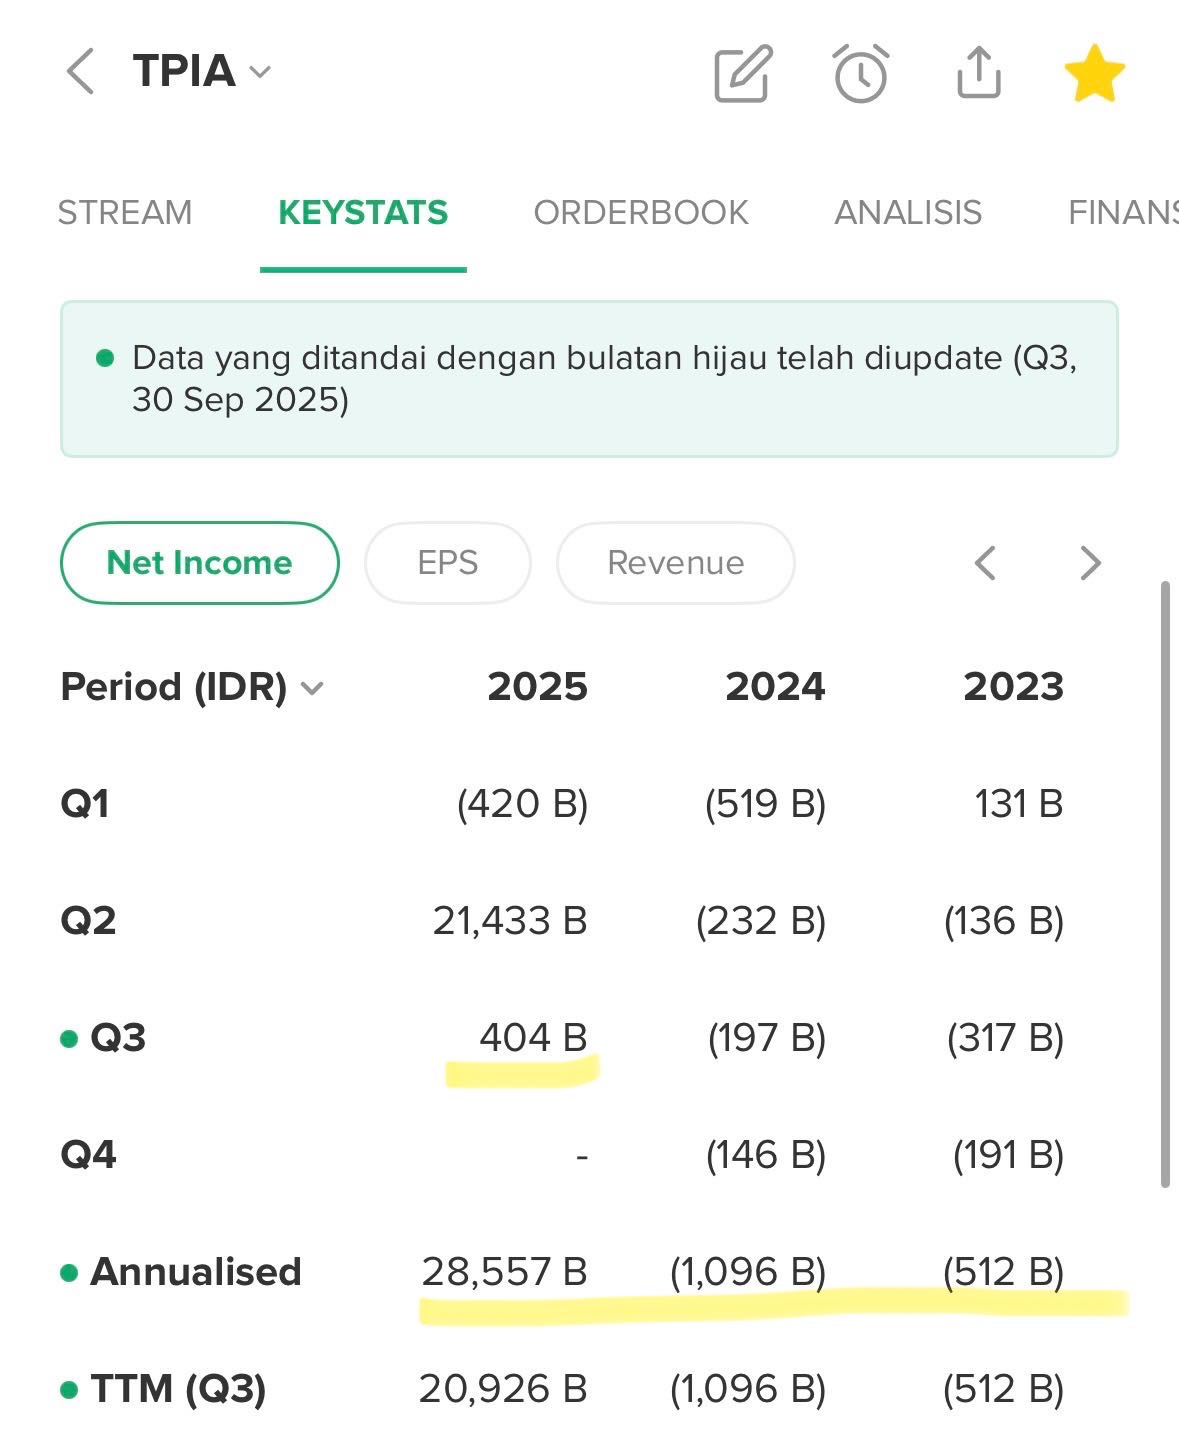Tap the back arrow icon
This screenshot has width=1179, height=1456.
coord(80,72)
